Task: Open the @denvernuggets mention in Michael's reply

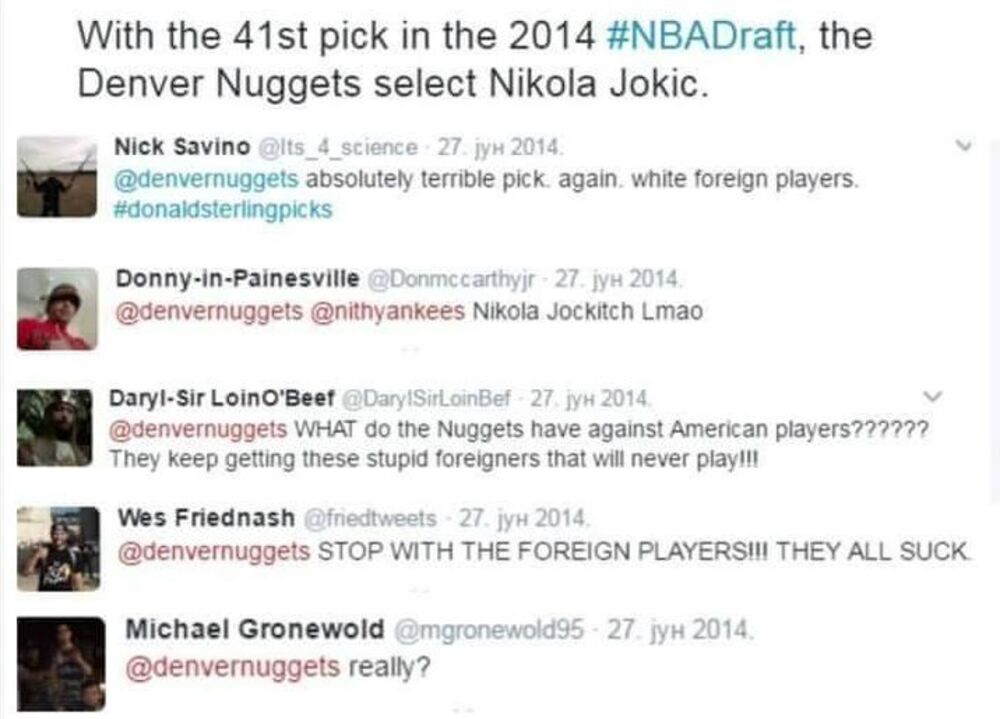Action: pos(233,667)
